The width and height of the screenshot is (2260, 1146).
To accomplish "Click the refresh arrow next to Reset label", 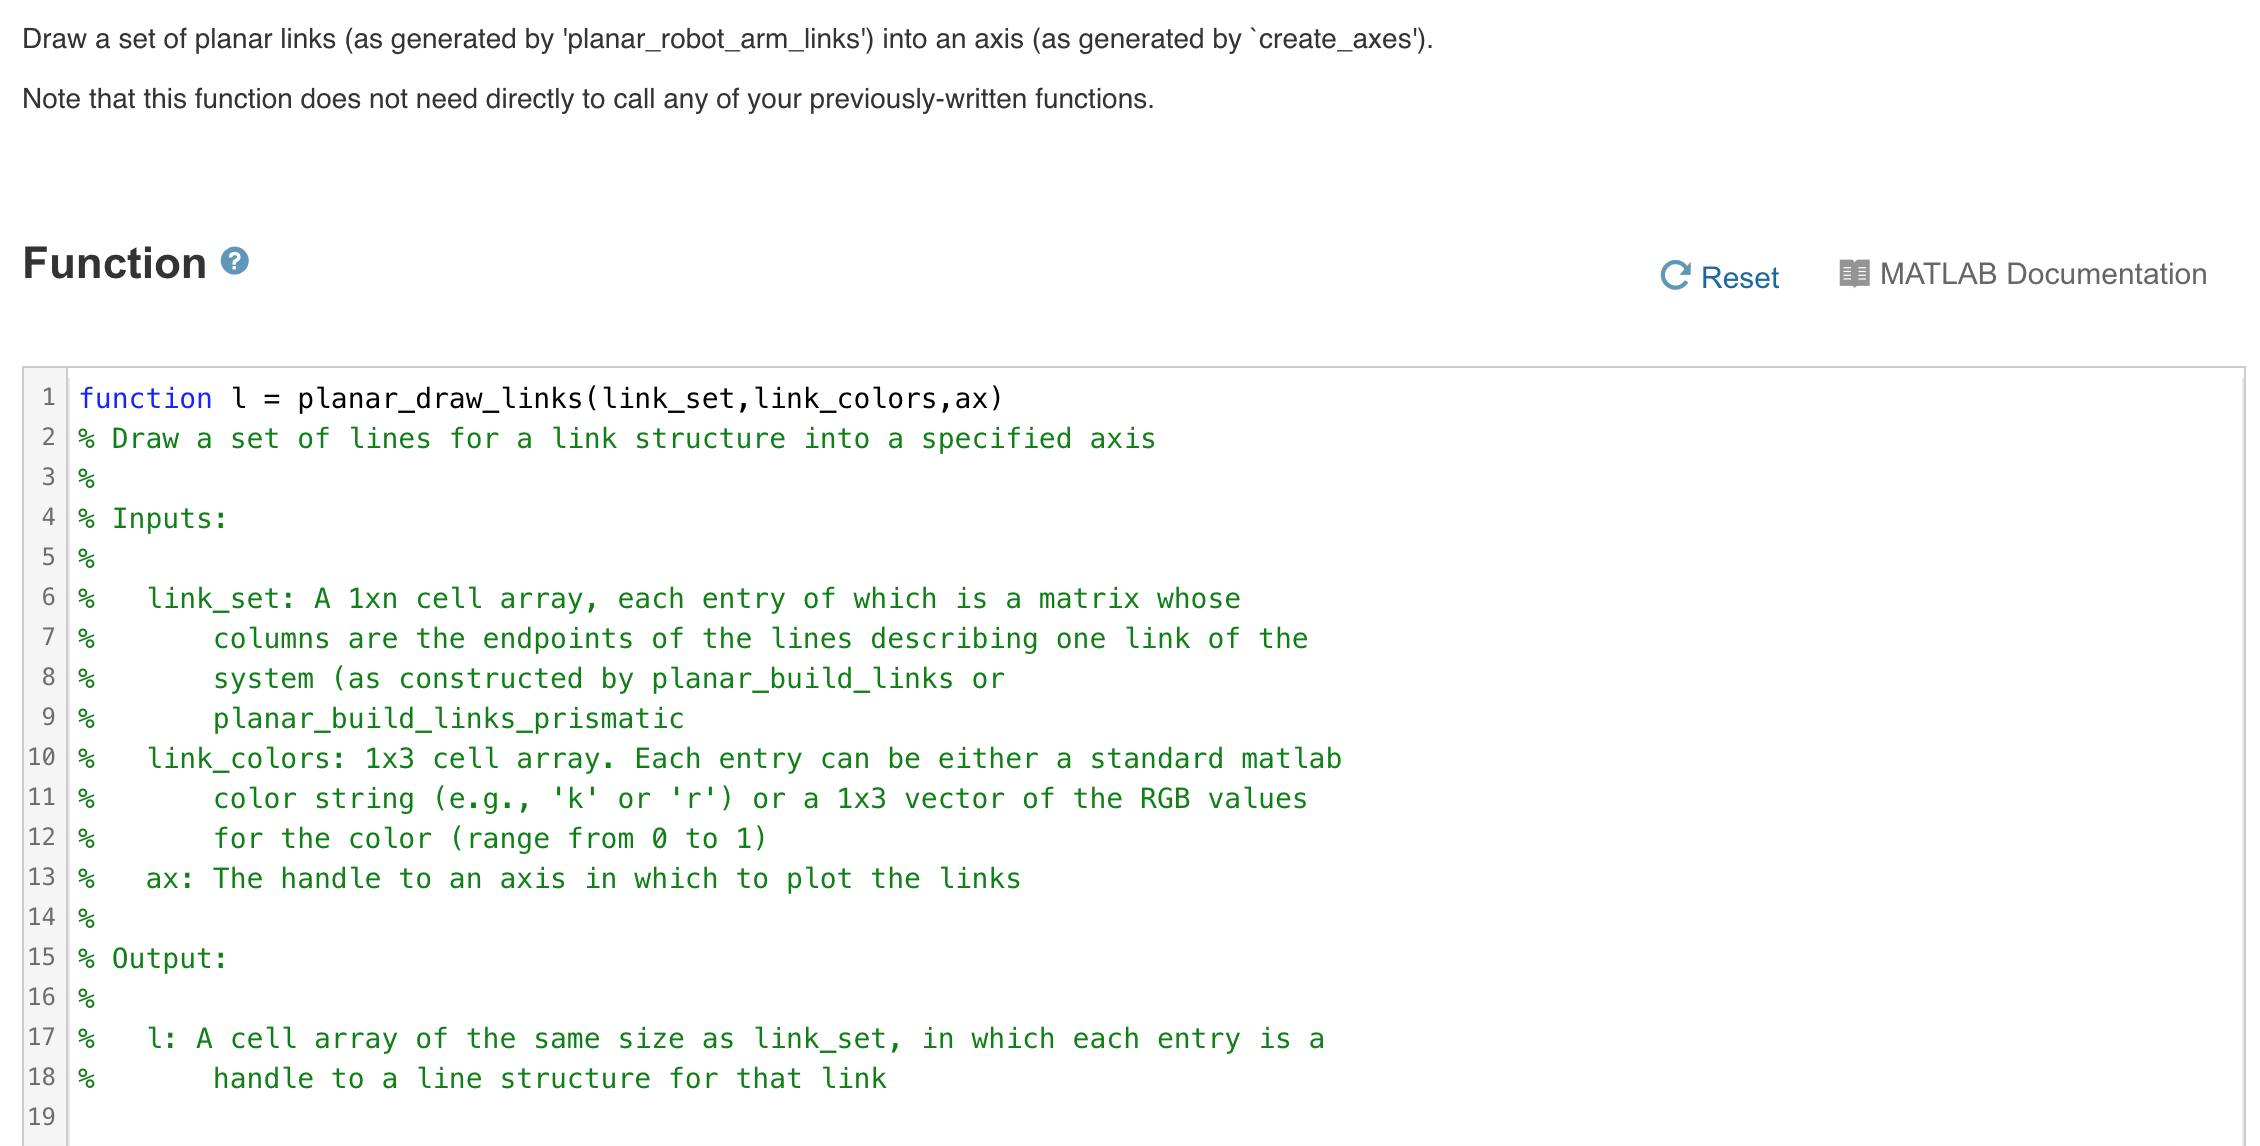I will [x=1678, y=276].
